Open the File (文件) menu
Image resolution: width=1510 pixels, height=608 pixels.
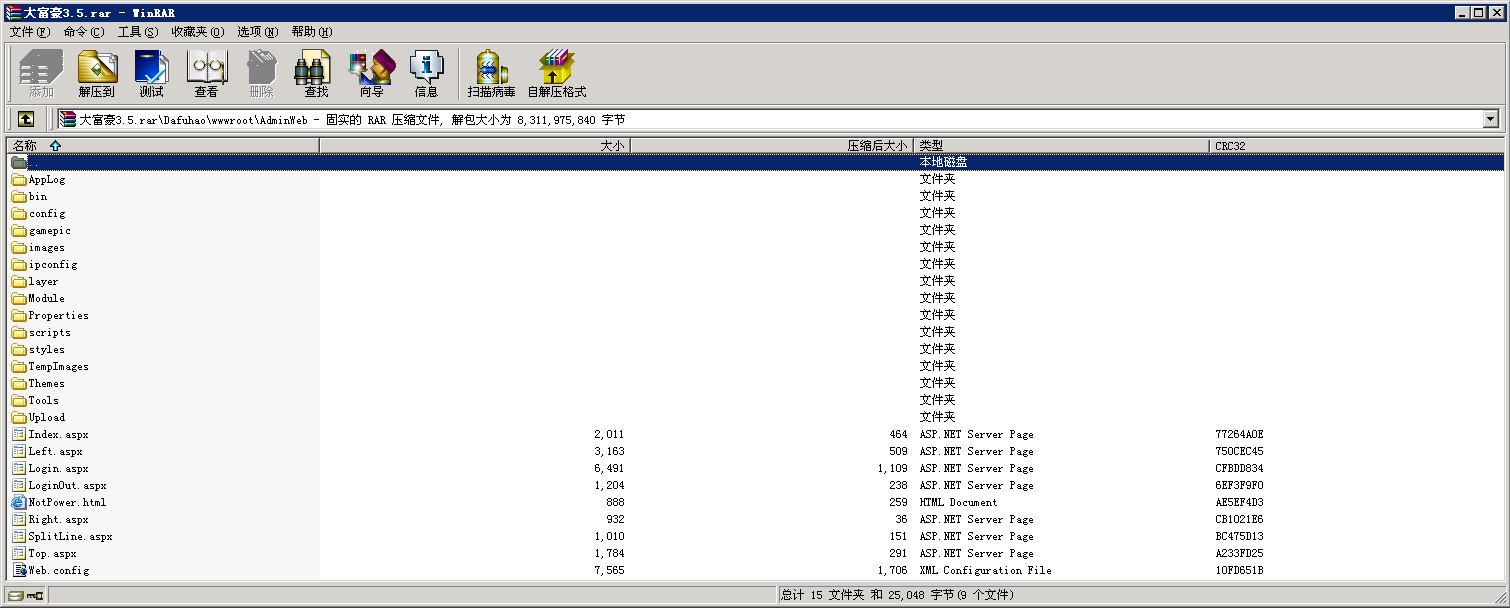[29, 32]
